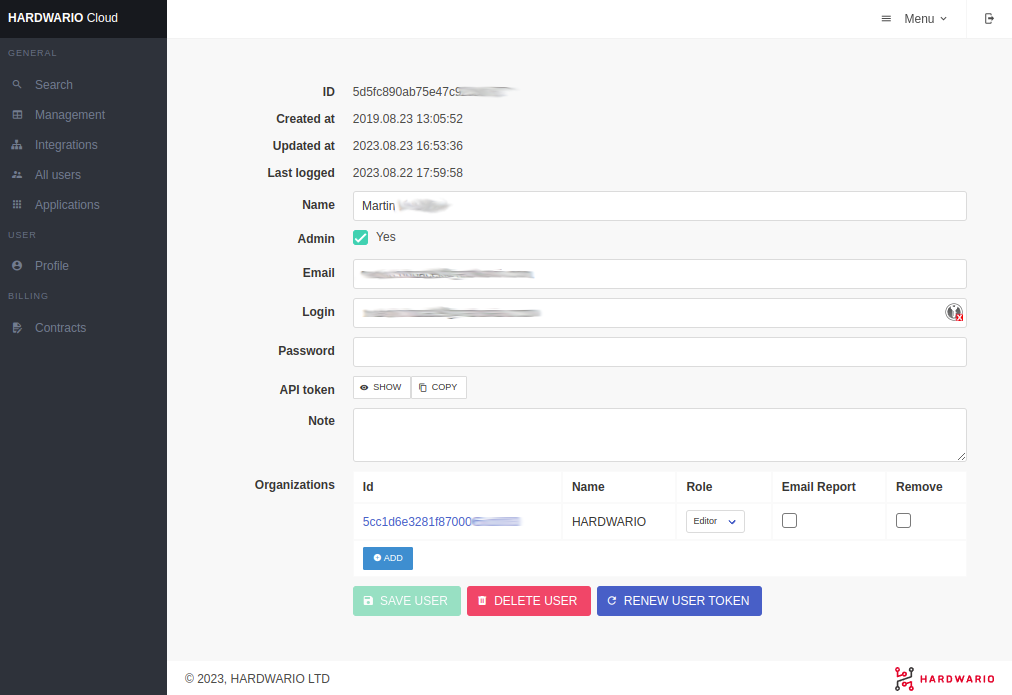This screenshot has height=695, width=1012.
Task: Click into the Password input field
Action: pyautogui.click(x=659, y=352)
